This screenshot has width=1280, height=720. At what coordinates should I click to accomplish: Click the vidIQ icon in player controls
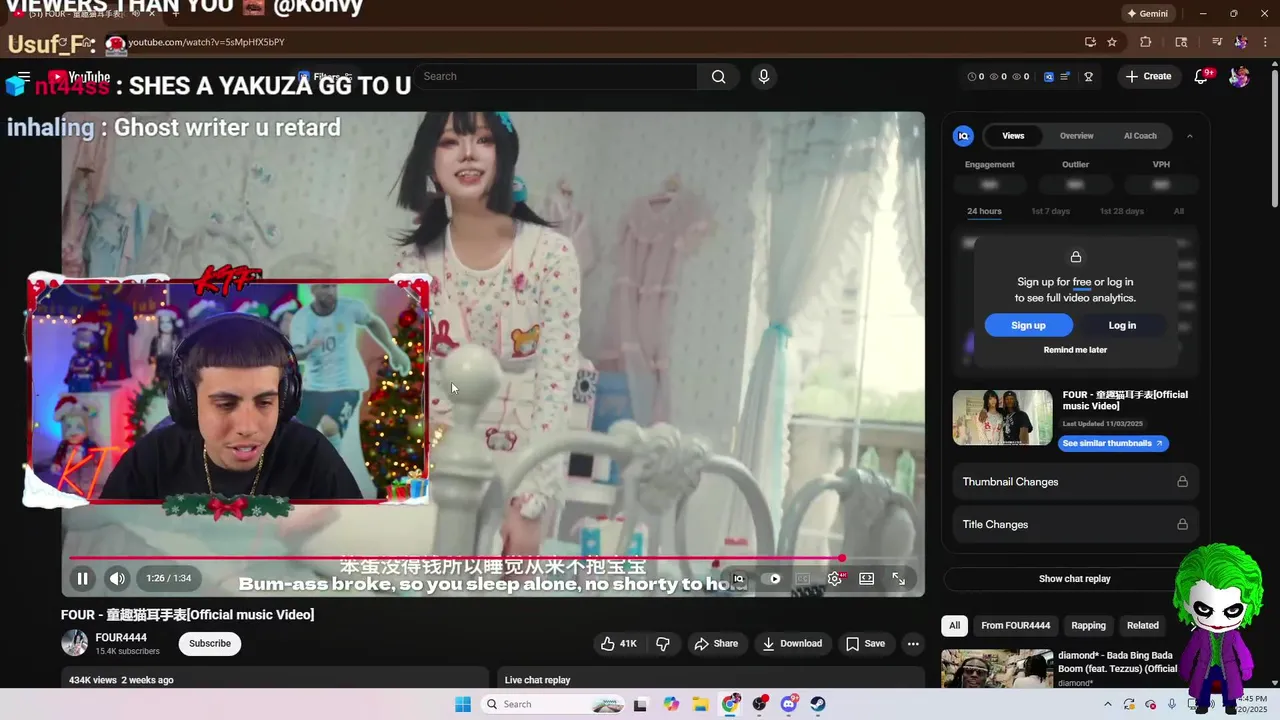(x=739, y=578)
